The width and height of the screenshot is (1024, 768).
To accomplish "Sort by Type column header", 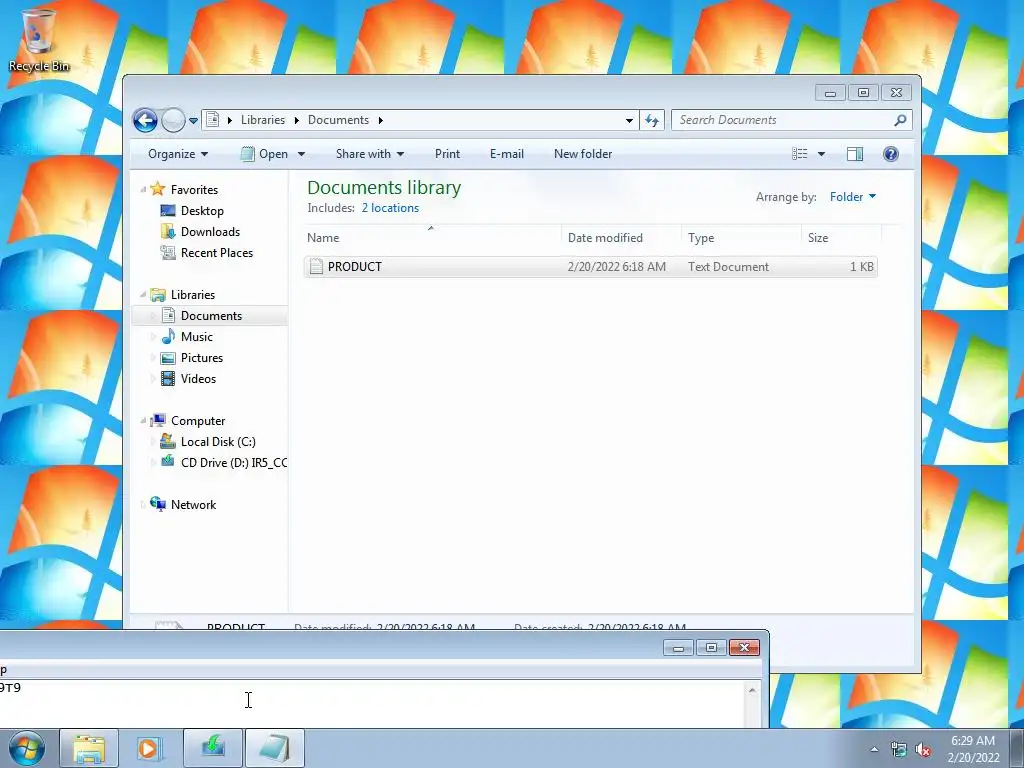I will (741, 238).
